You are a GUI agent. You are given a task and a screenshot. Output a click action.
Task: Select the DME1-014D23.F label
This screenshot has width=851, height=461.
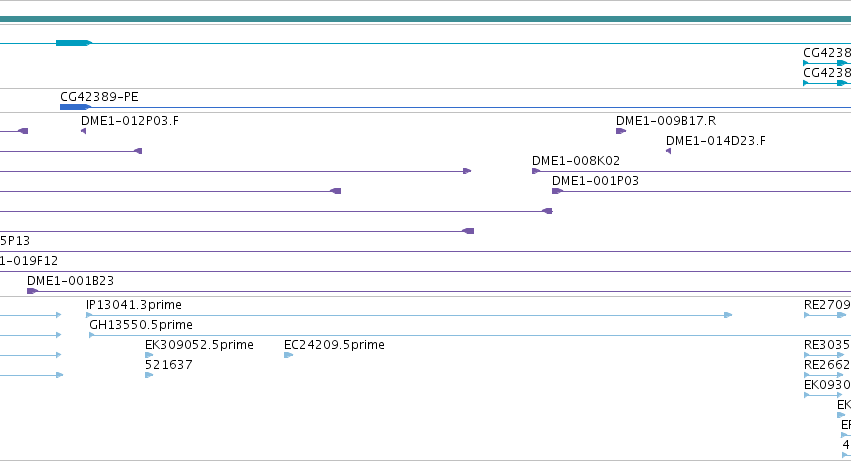click(x=716, y=141)
